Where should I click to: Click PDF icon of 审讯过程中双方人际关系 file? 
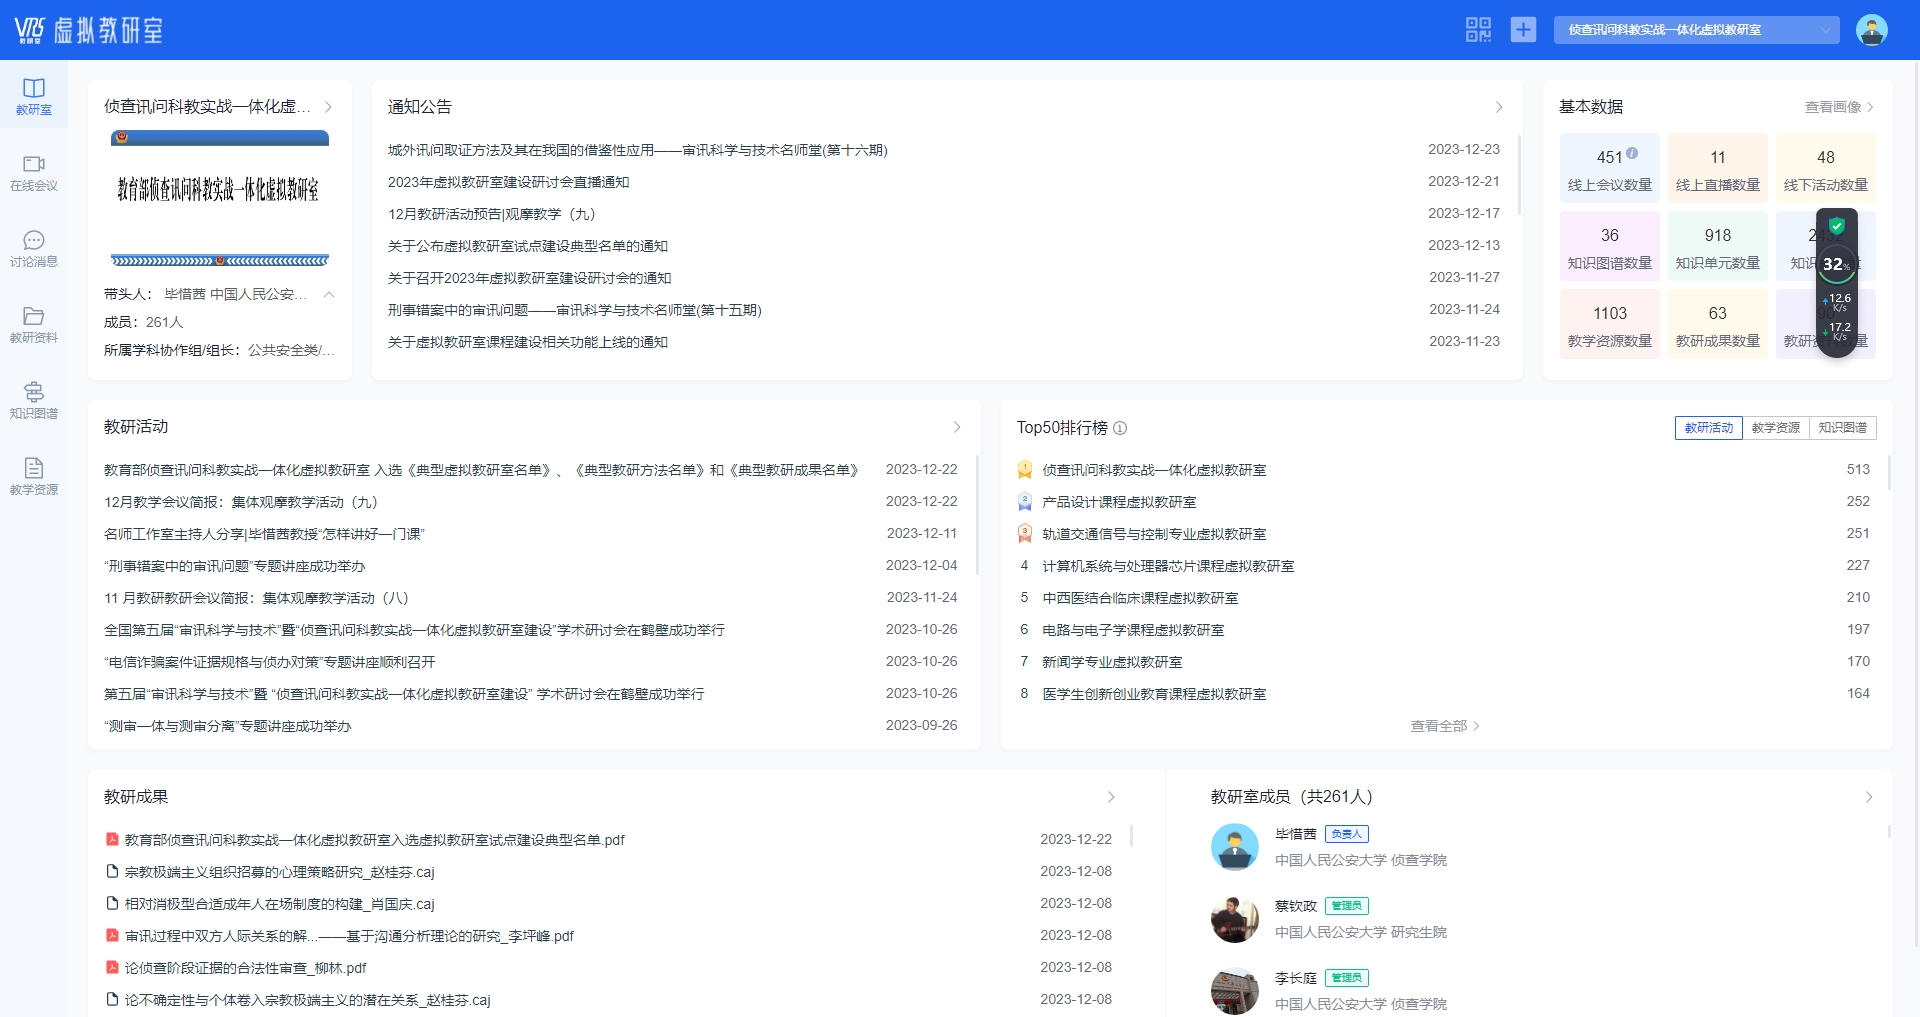[112, 935]
